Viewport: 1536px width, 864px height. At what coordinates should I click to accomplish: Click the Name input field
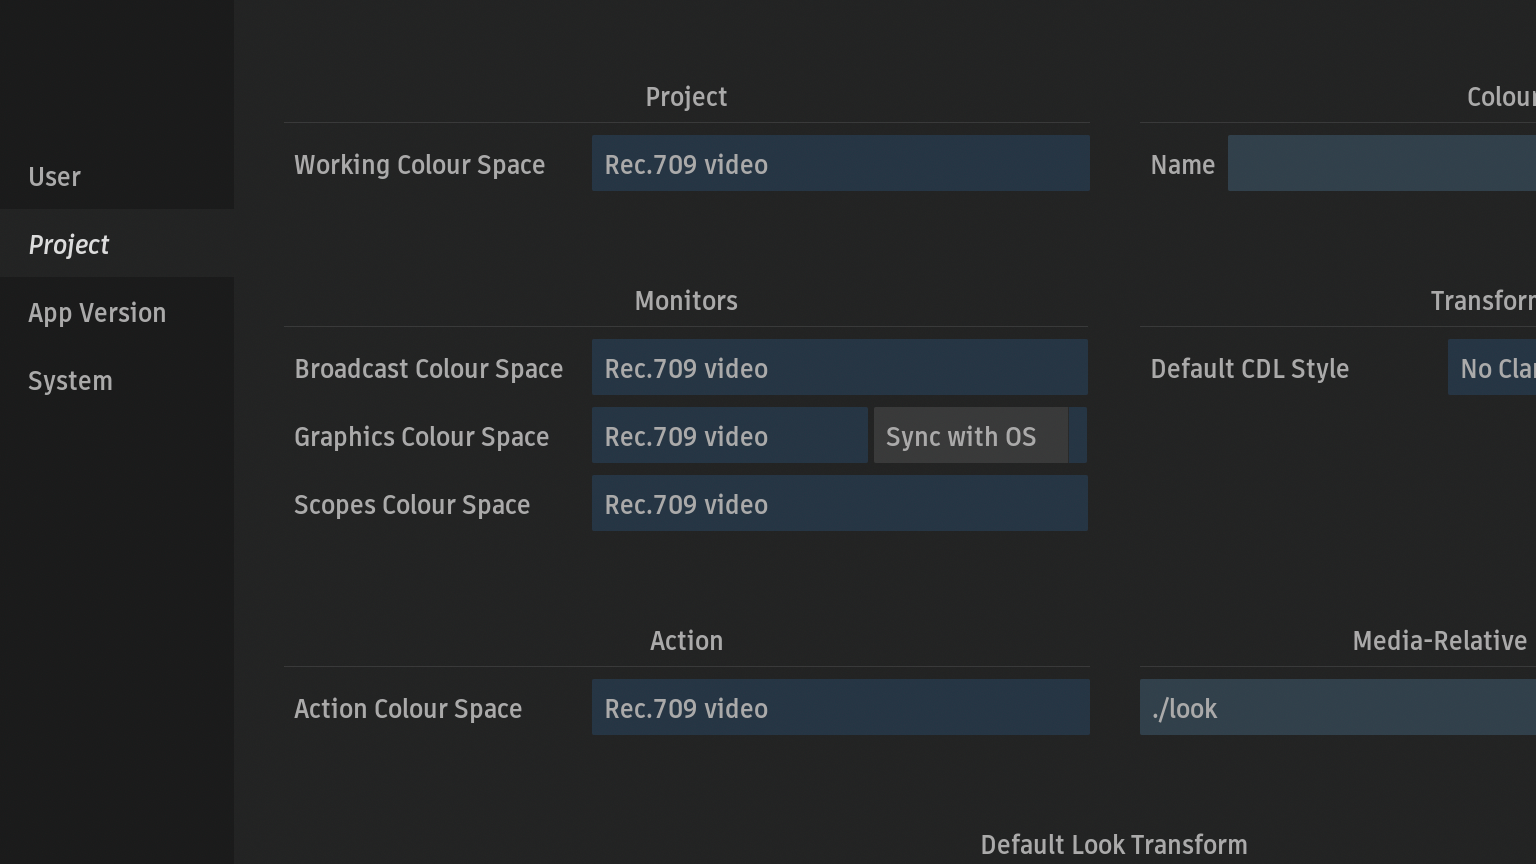pyautogui.click(x=1381, y=164)
